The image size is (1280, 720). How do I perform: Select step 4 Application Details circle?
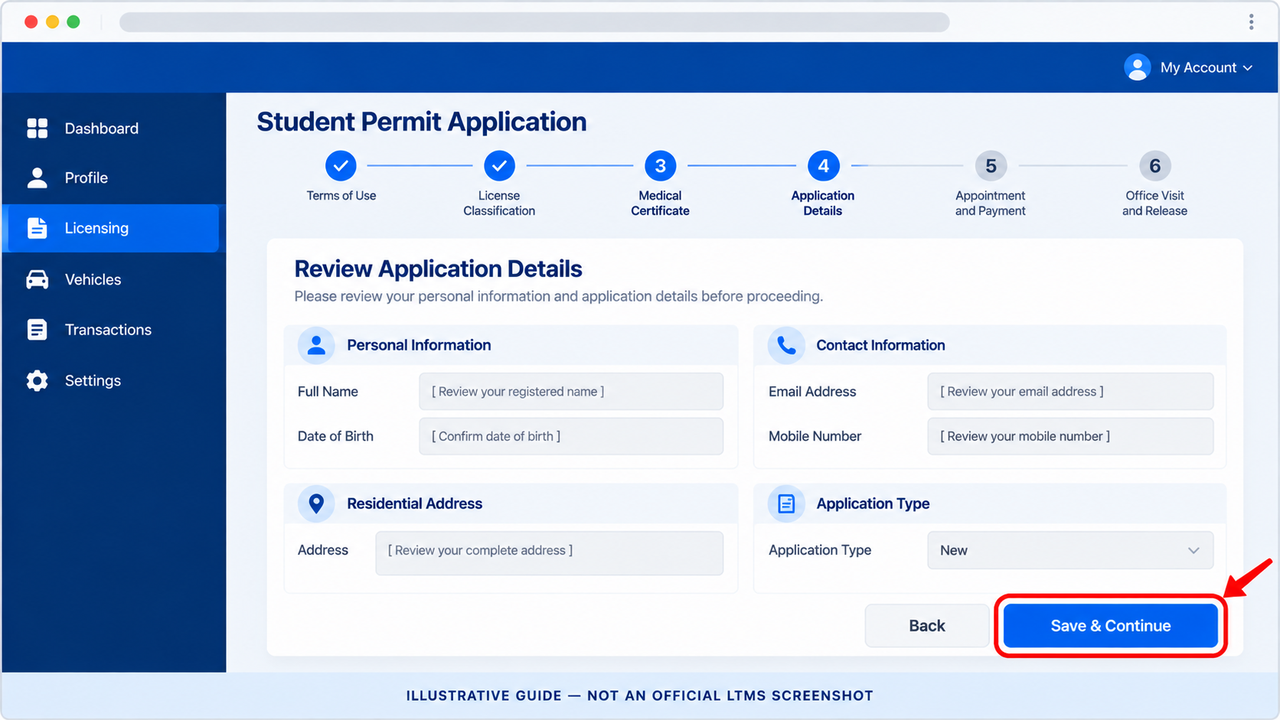[823, 165]
